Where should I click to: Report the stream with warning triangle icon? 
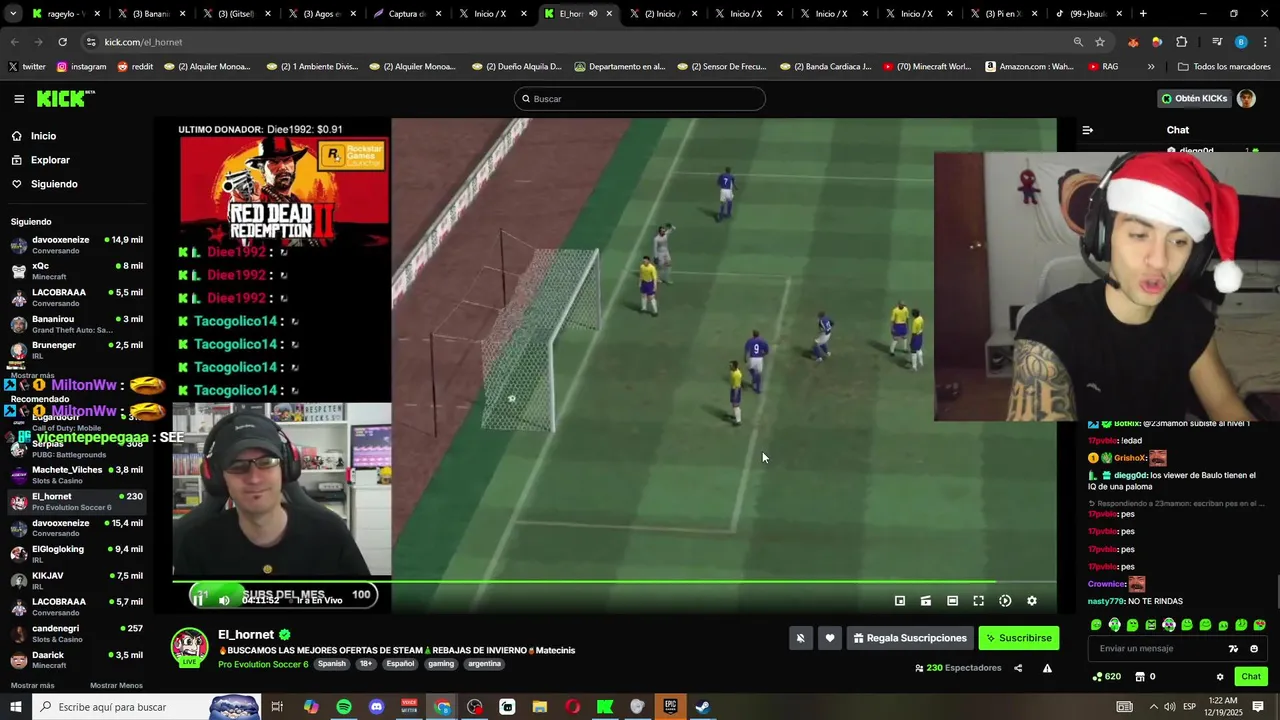pos(1047,668)
